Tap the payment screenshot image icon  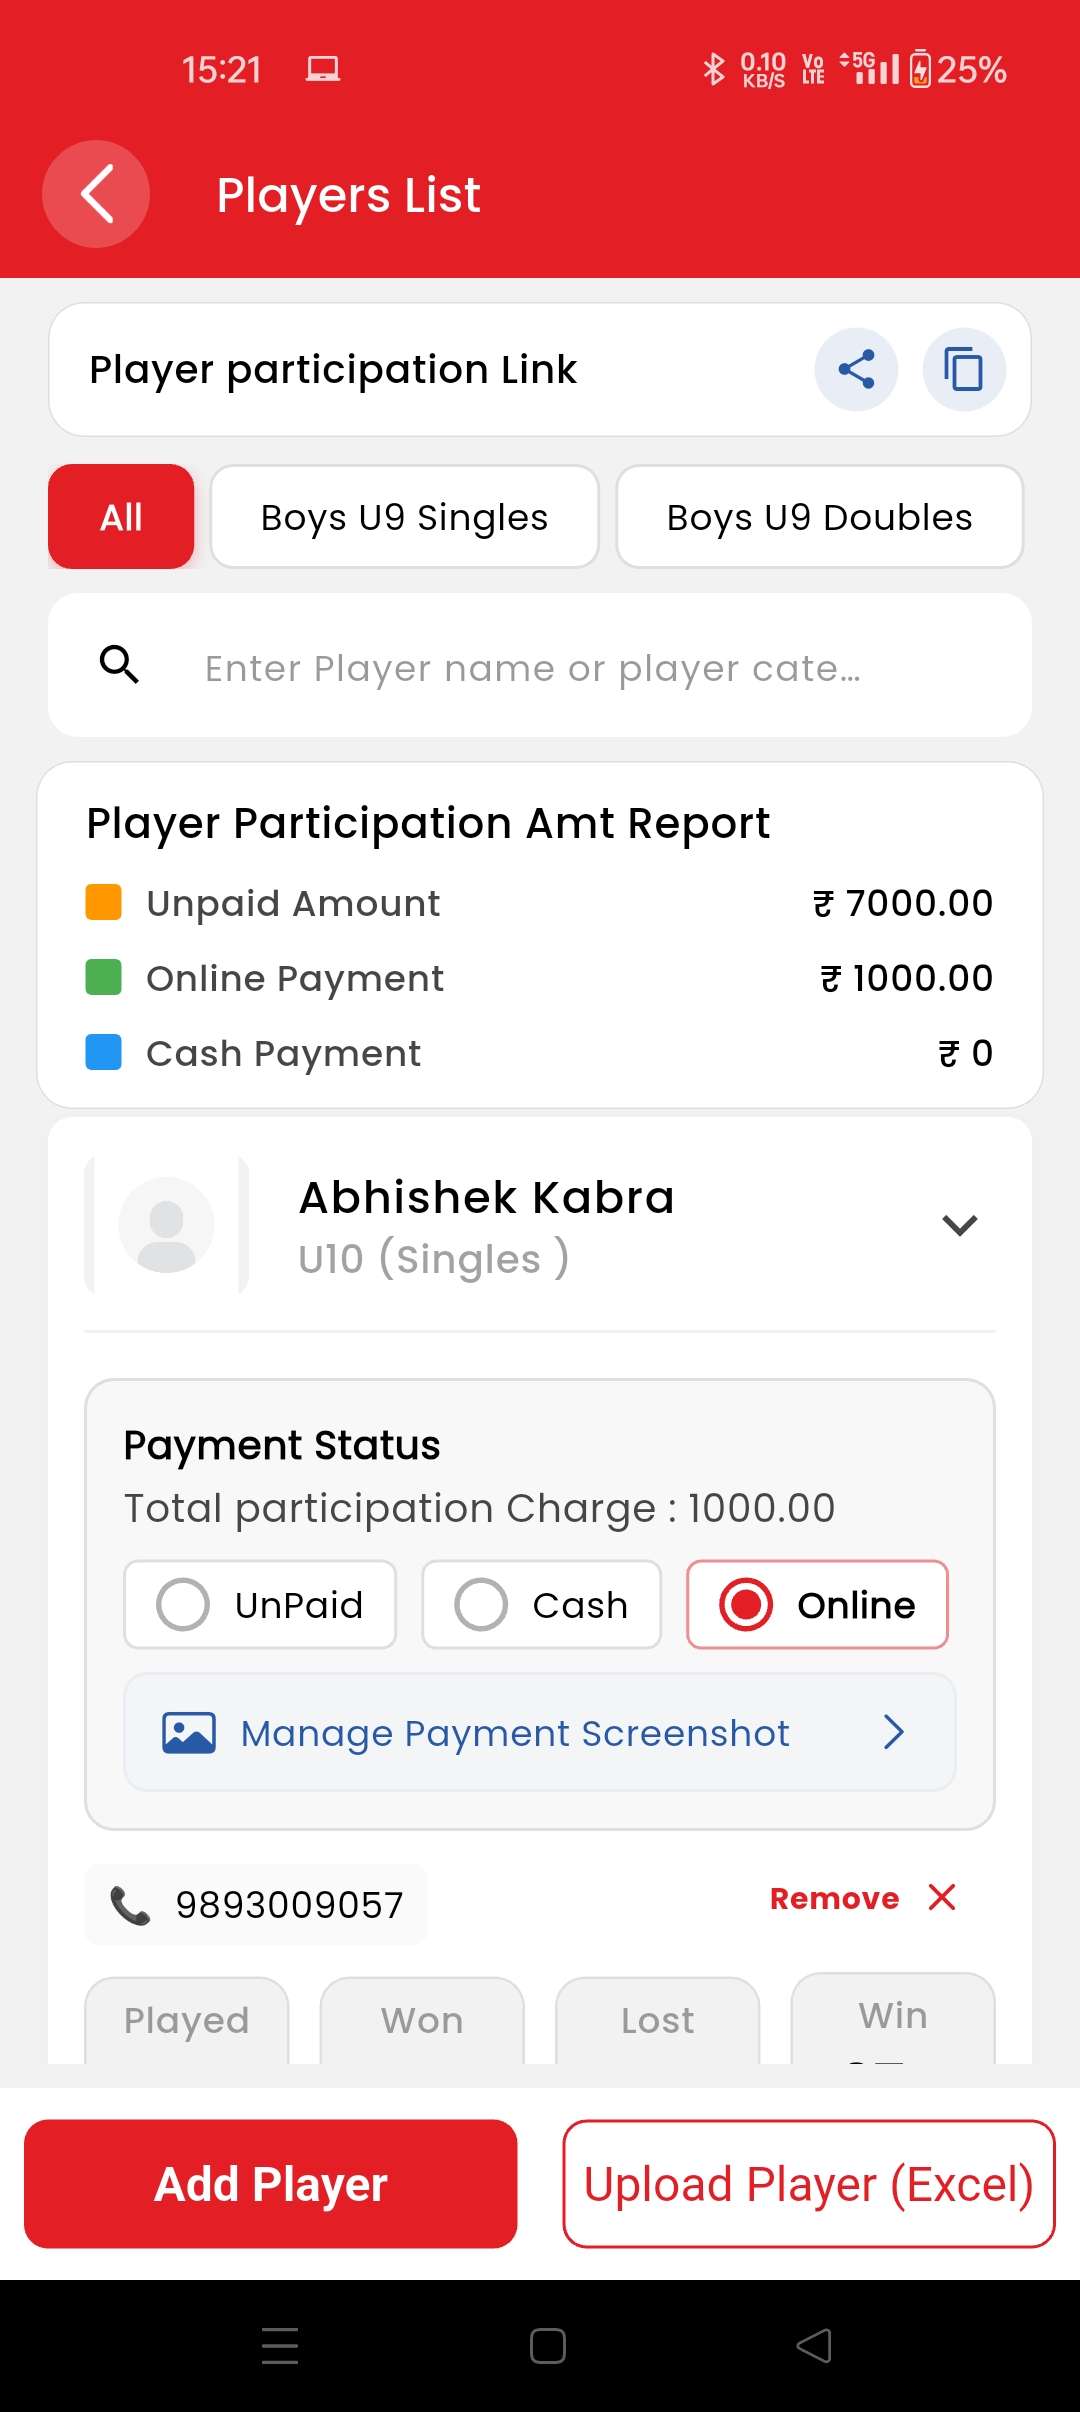pos(189,1733)
